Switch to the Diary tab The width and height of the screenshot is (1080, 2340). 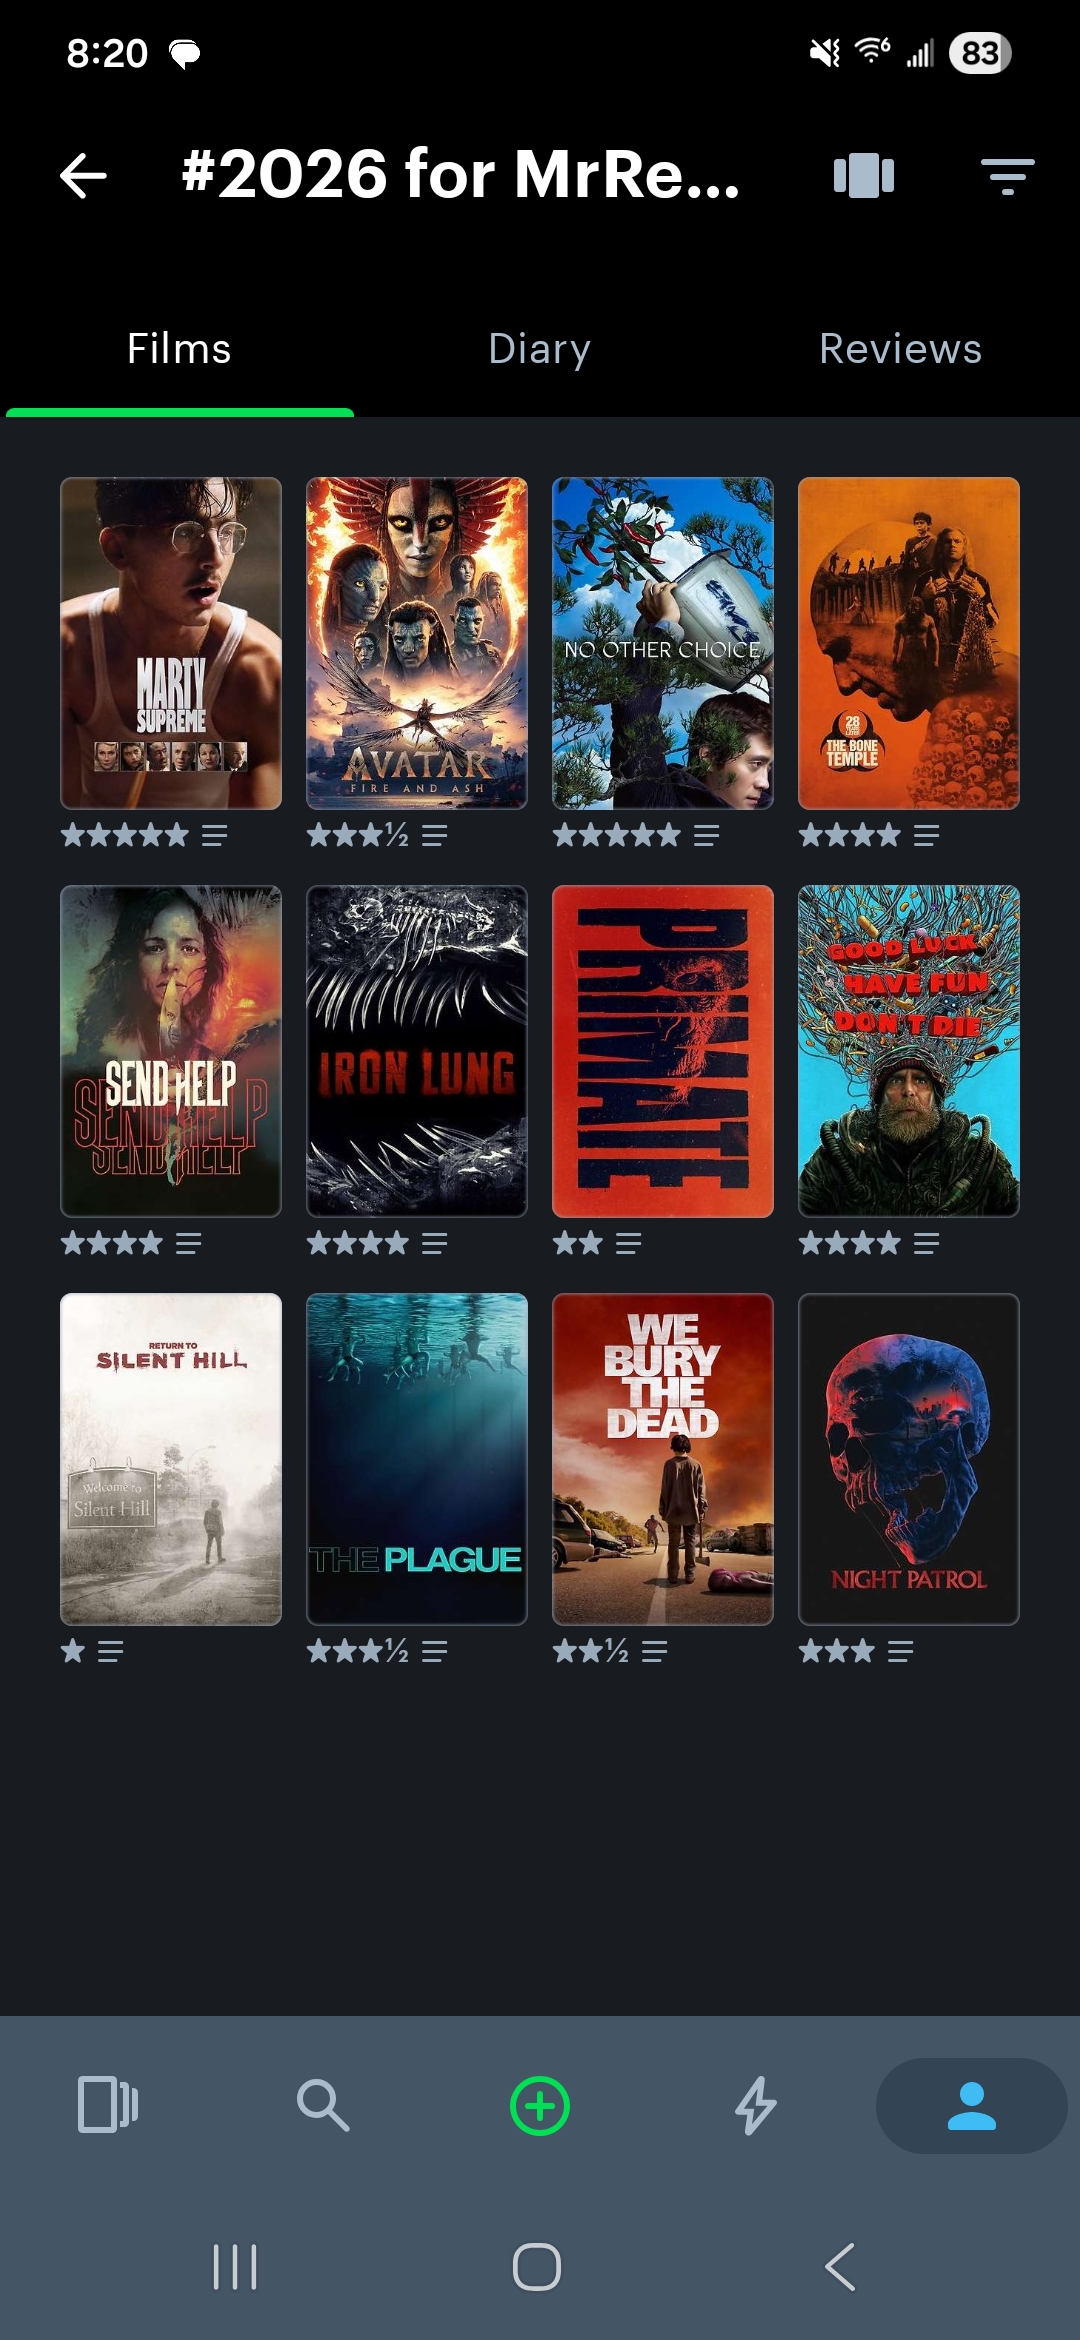pos(540,349)
